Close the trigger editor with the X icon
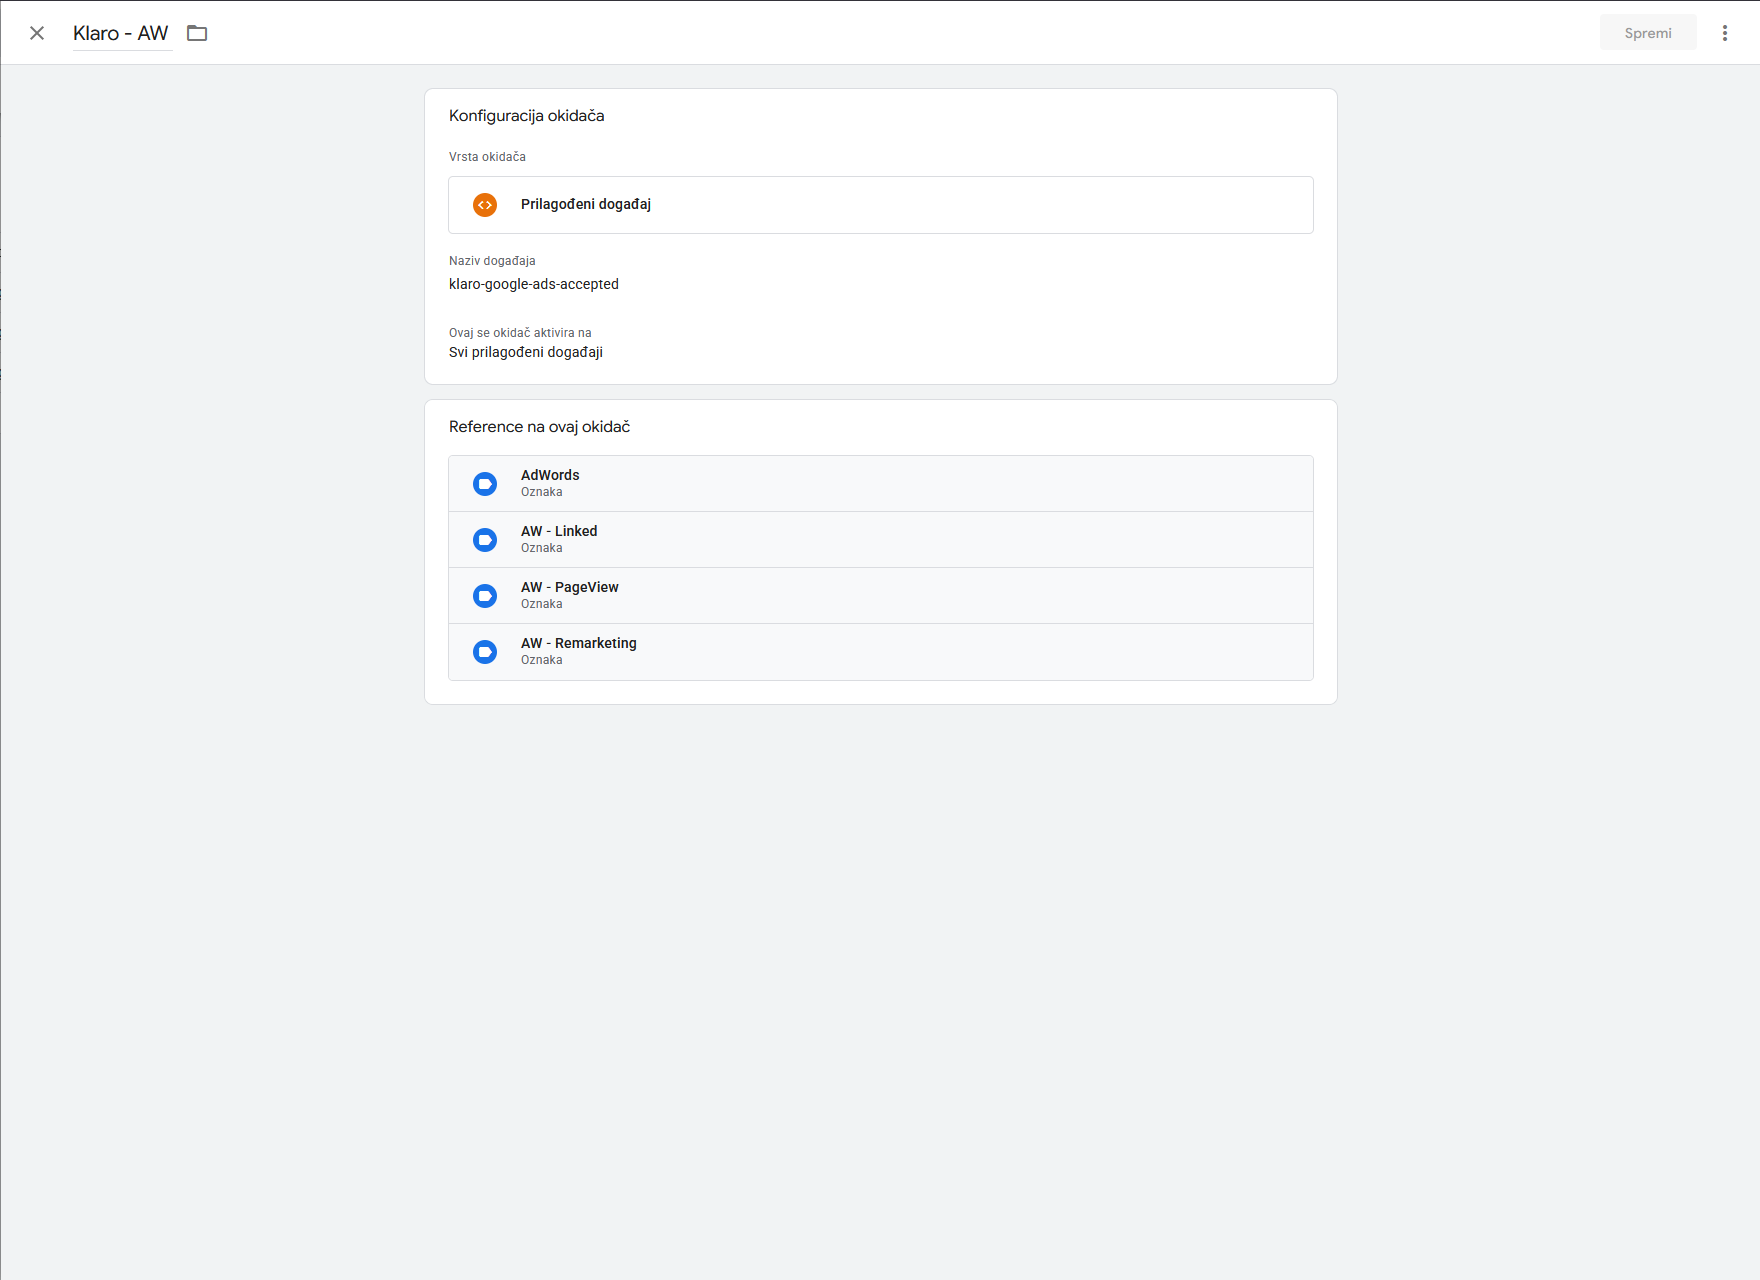Screen dimensions: 1760x1280 tap(37, 33)
